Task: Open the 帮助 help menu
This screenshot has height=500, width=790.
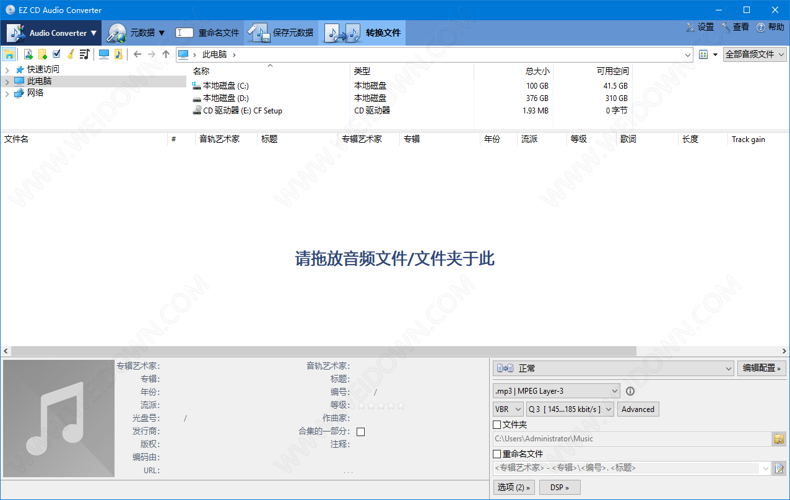Action: pos(770,27)
